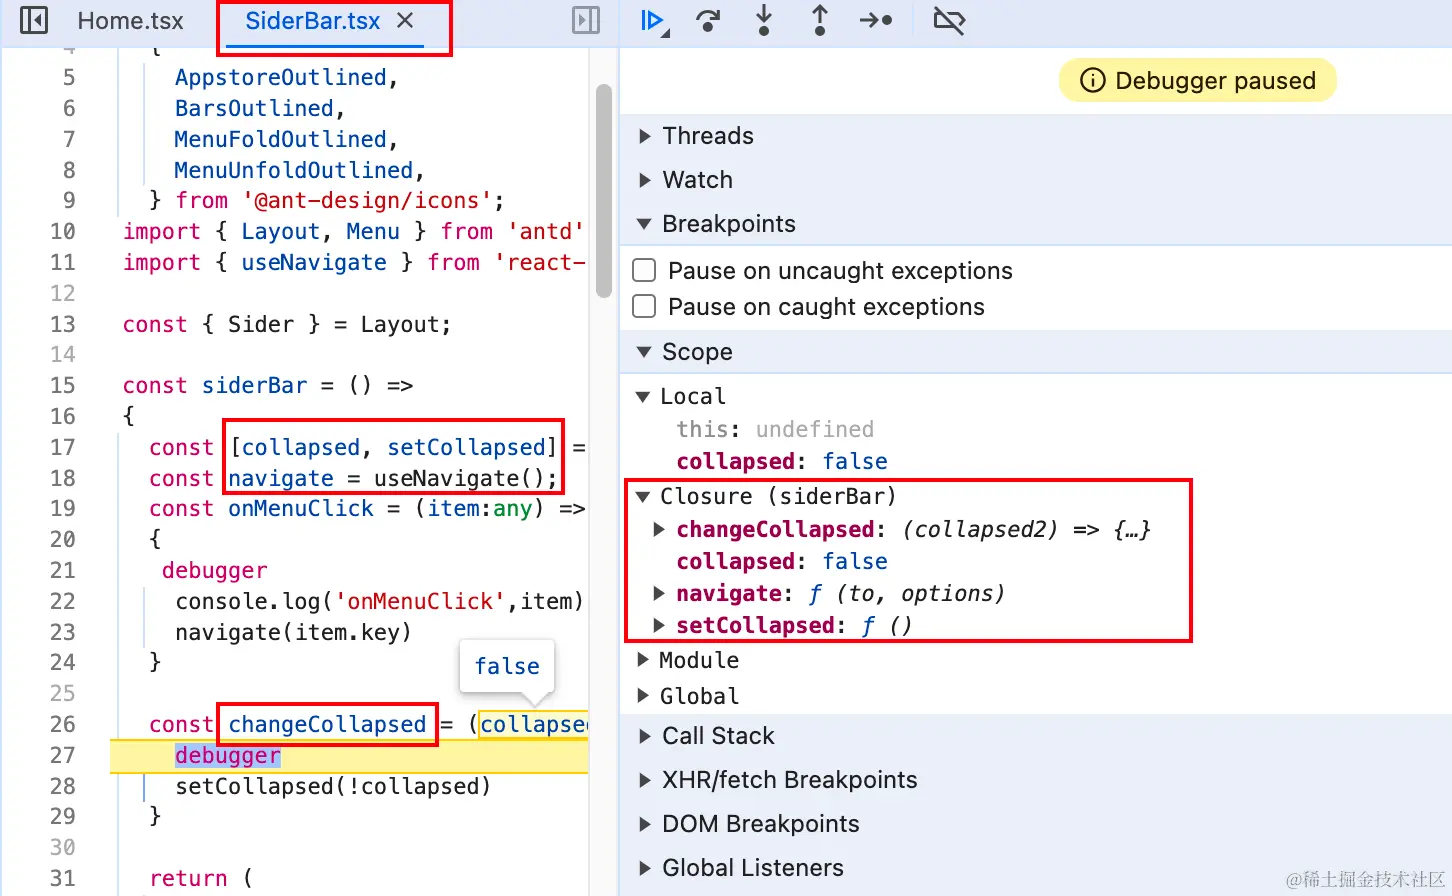Screen dimensions: 1452x896
Task: Click onMenuClick on line 19
Action: tap(301, 508)
